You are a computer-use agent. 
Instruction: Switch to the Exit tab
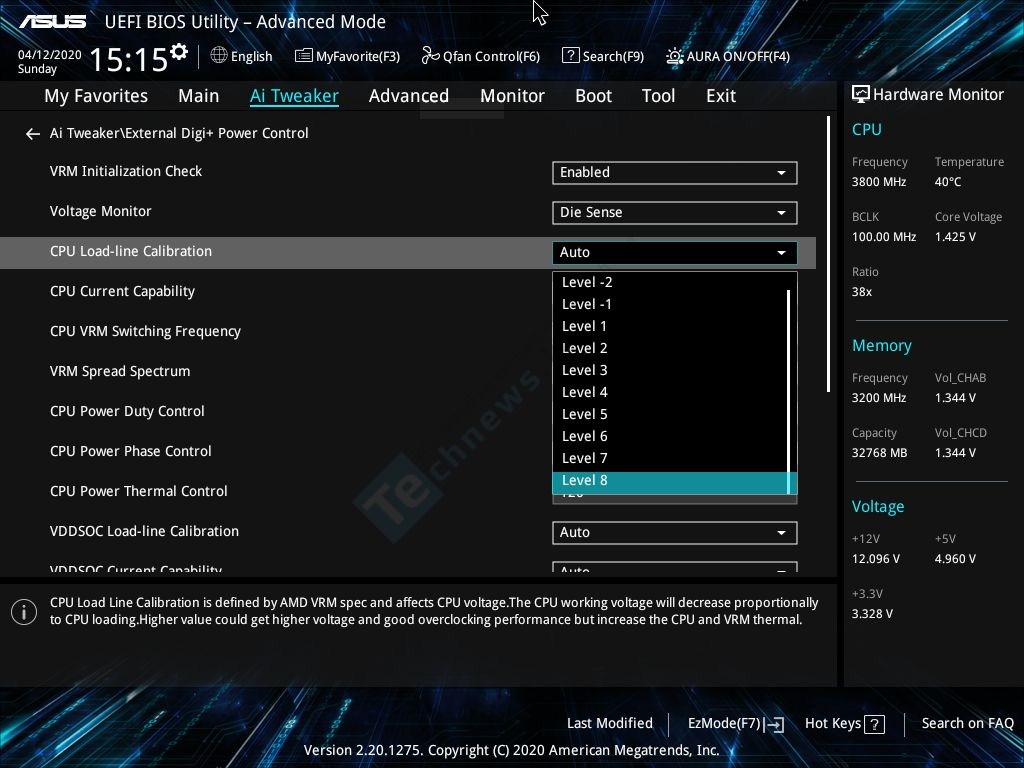[x=721, y=96]
